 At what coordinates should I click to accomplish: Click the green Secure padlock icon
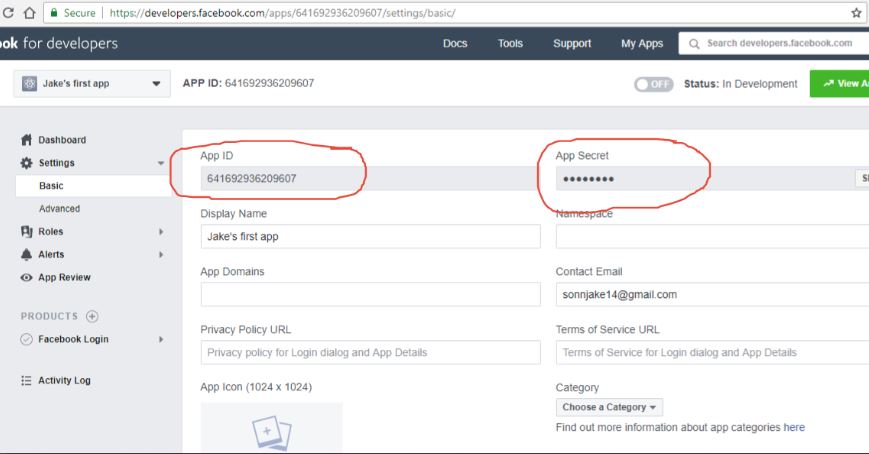pyautogui.click(x=54, y=12)
